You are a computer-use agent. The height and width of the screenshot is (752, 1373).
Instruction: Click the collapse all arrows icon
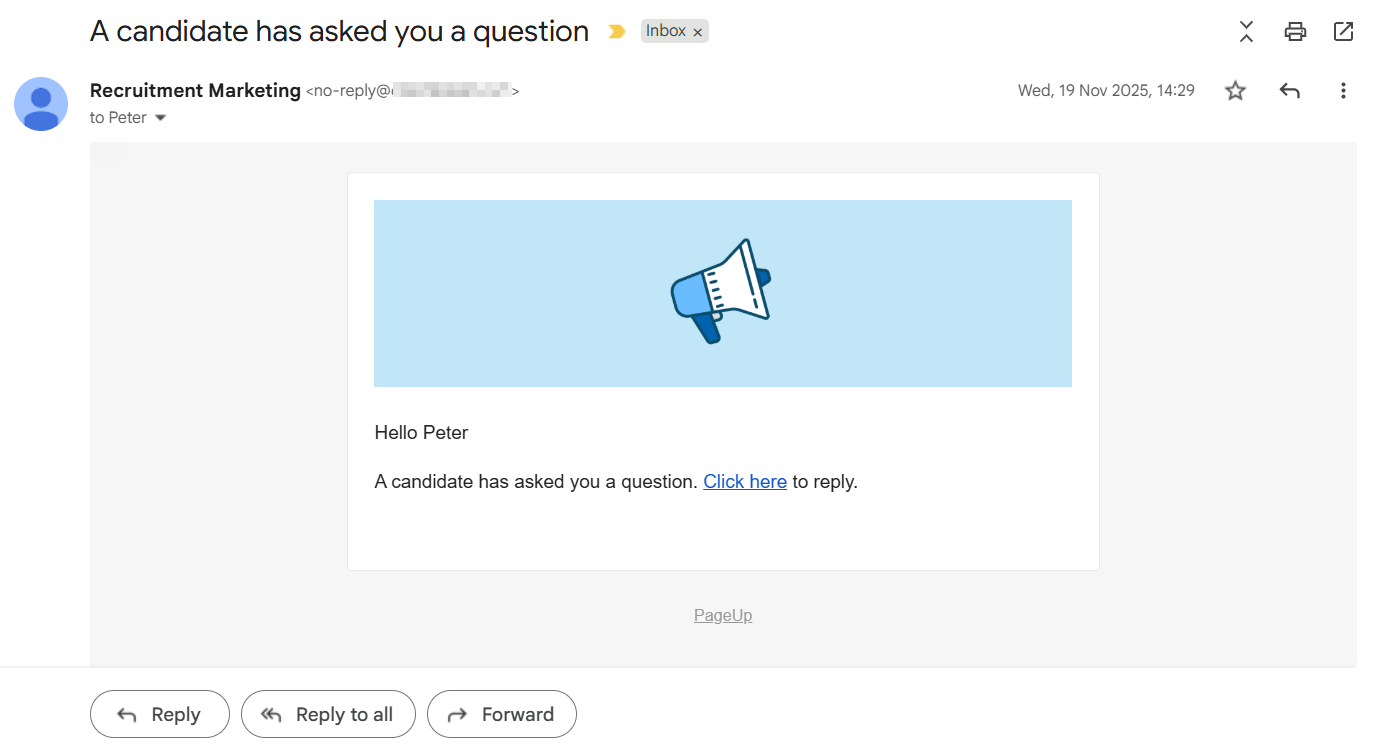(1246, 32)
